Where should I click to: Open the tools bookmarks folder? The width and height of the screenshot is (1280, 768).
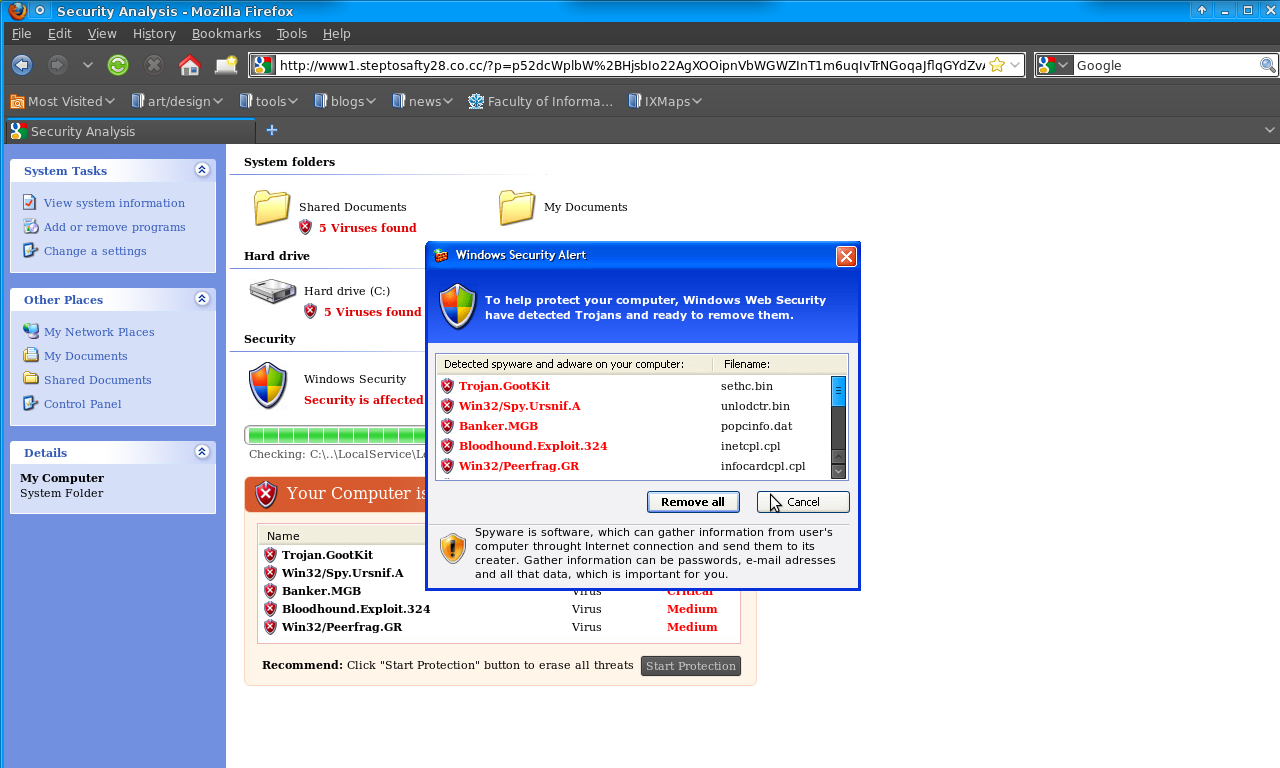pos(268,101)
